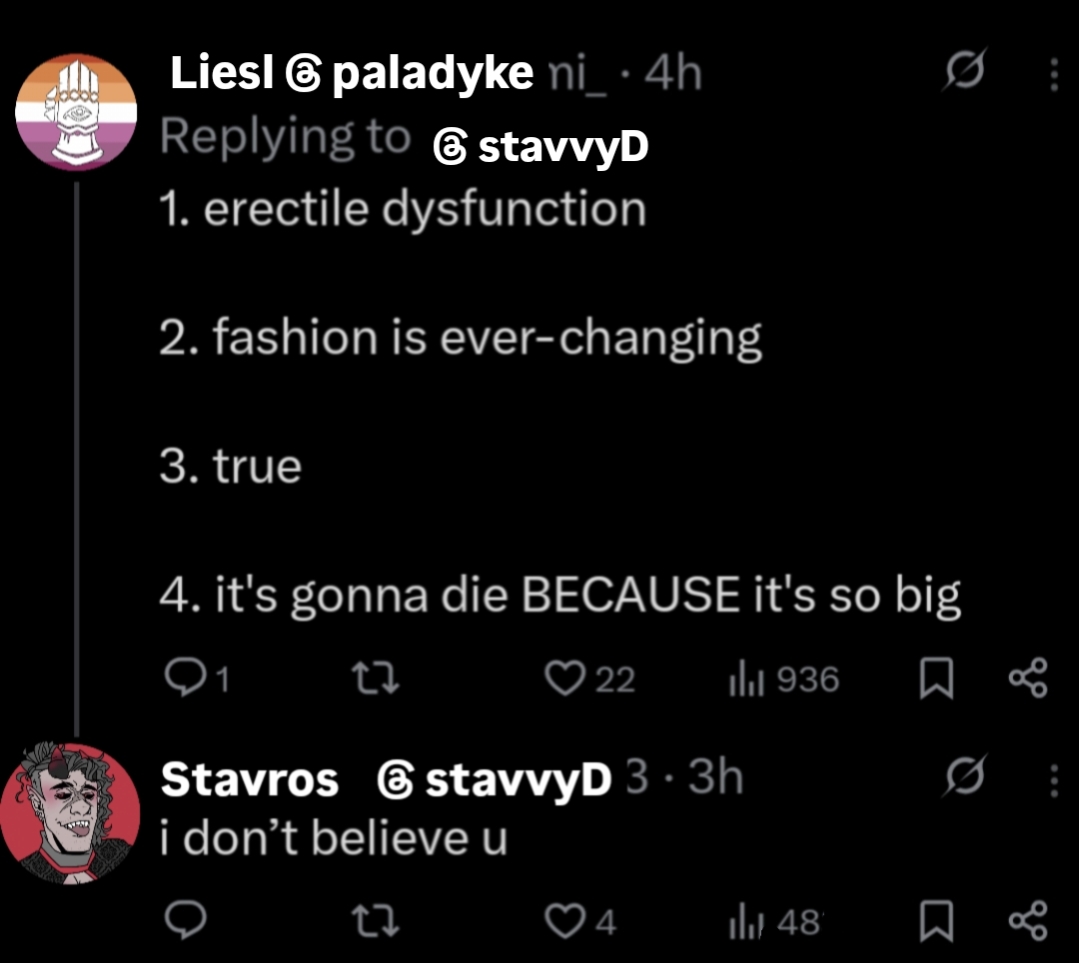Open Stavros's cartoon avatar profile picture
1079x963 pixels.
click(70, 812)
